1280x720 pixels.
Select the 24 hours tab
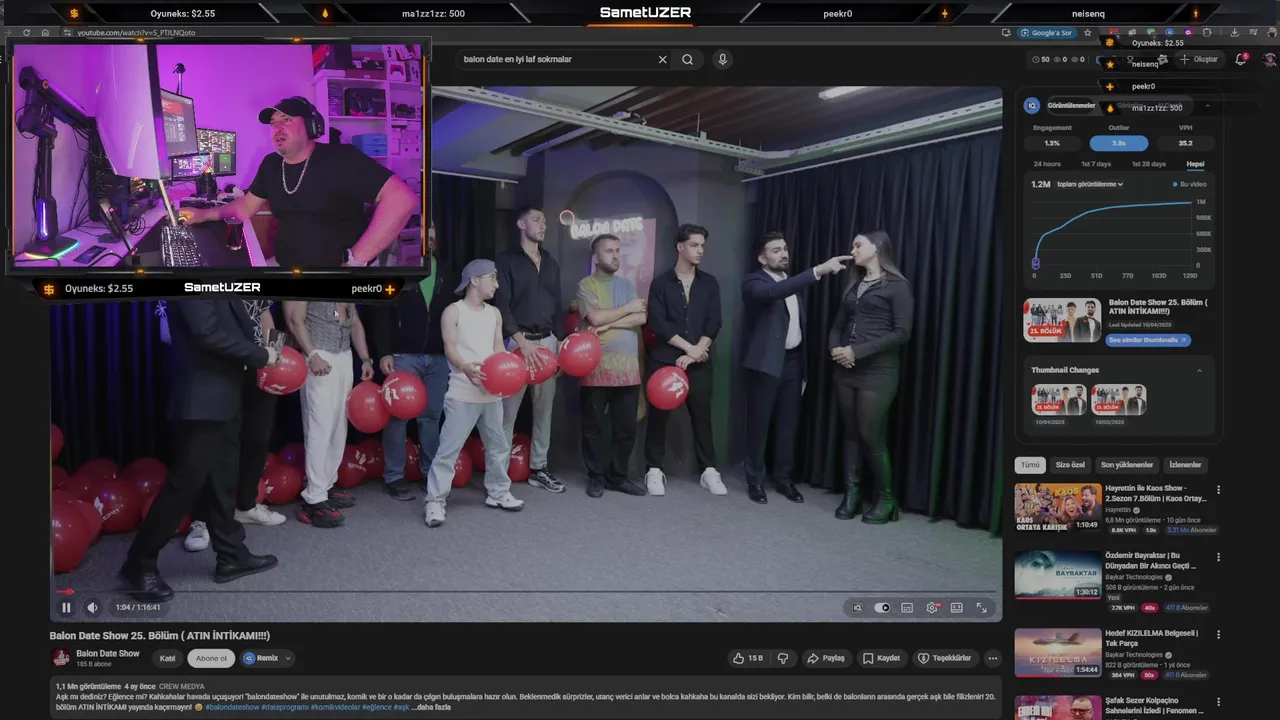click(x=1047, y=164)
